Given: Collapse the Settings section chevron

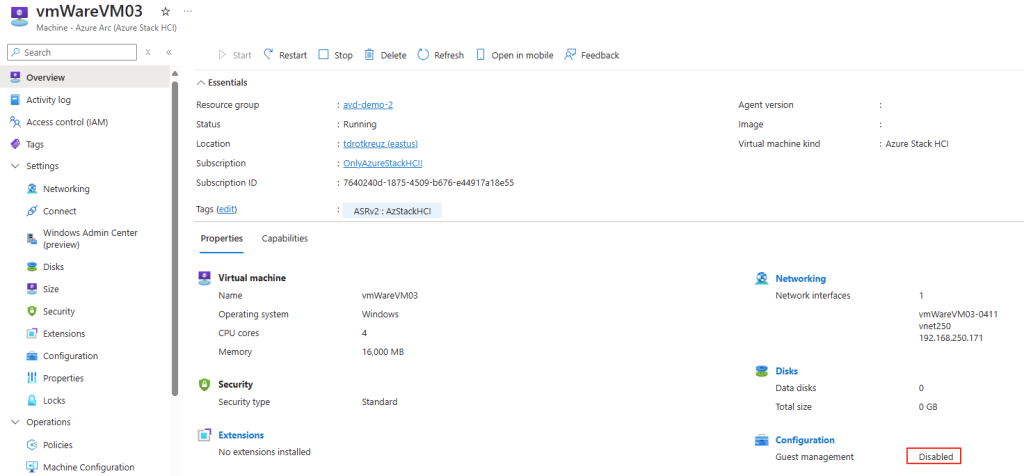Looking at the screenshot, I should click(16, 166).
